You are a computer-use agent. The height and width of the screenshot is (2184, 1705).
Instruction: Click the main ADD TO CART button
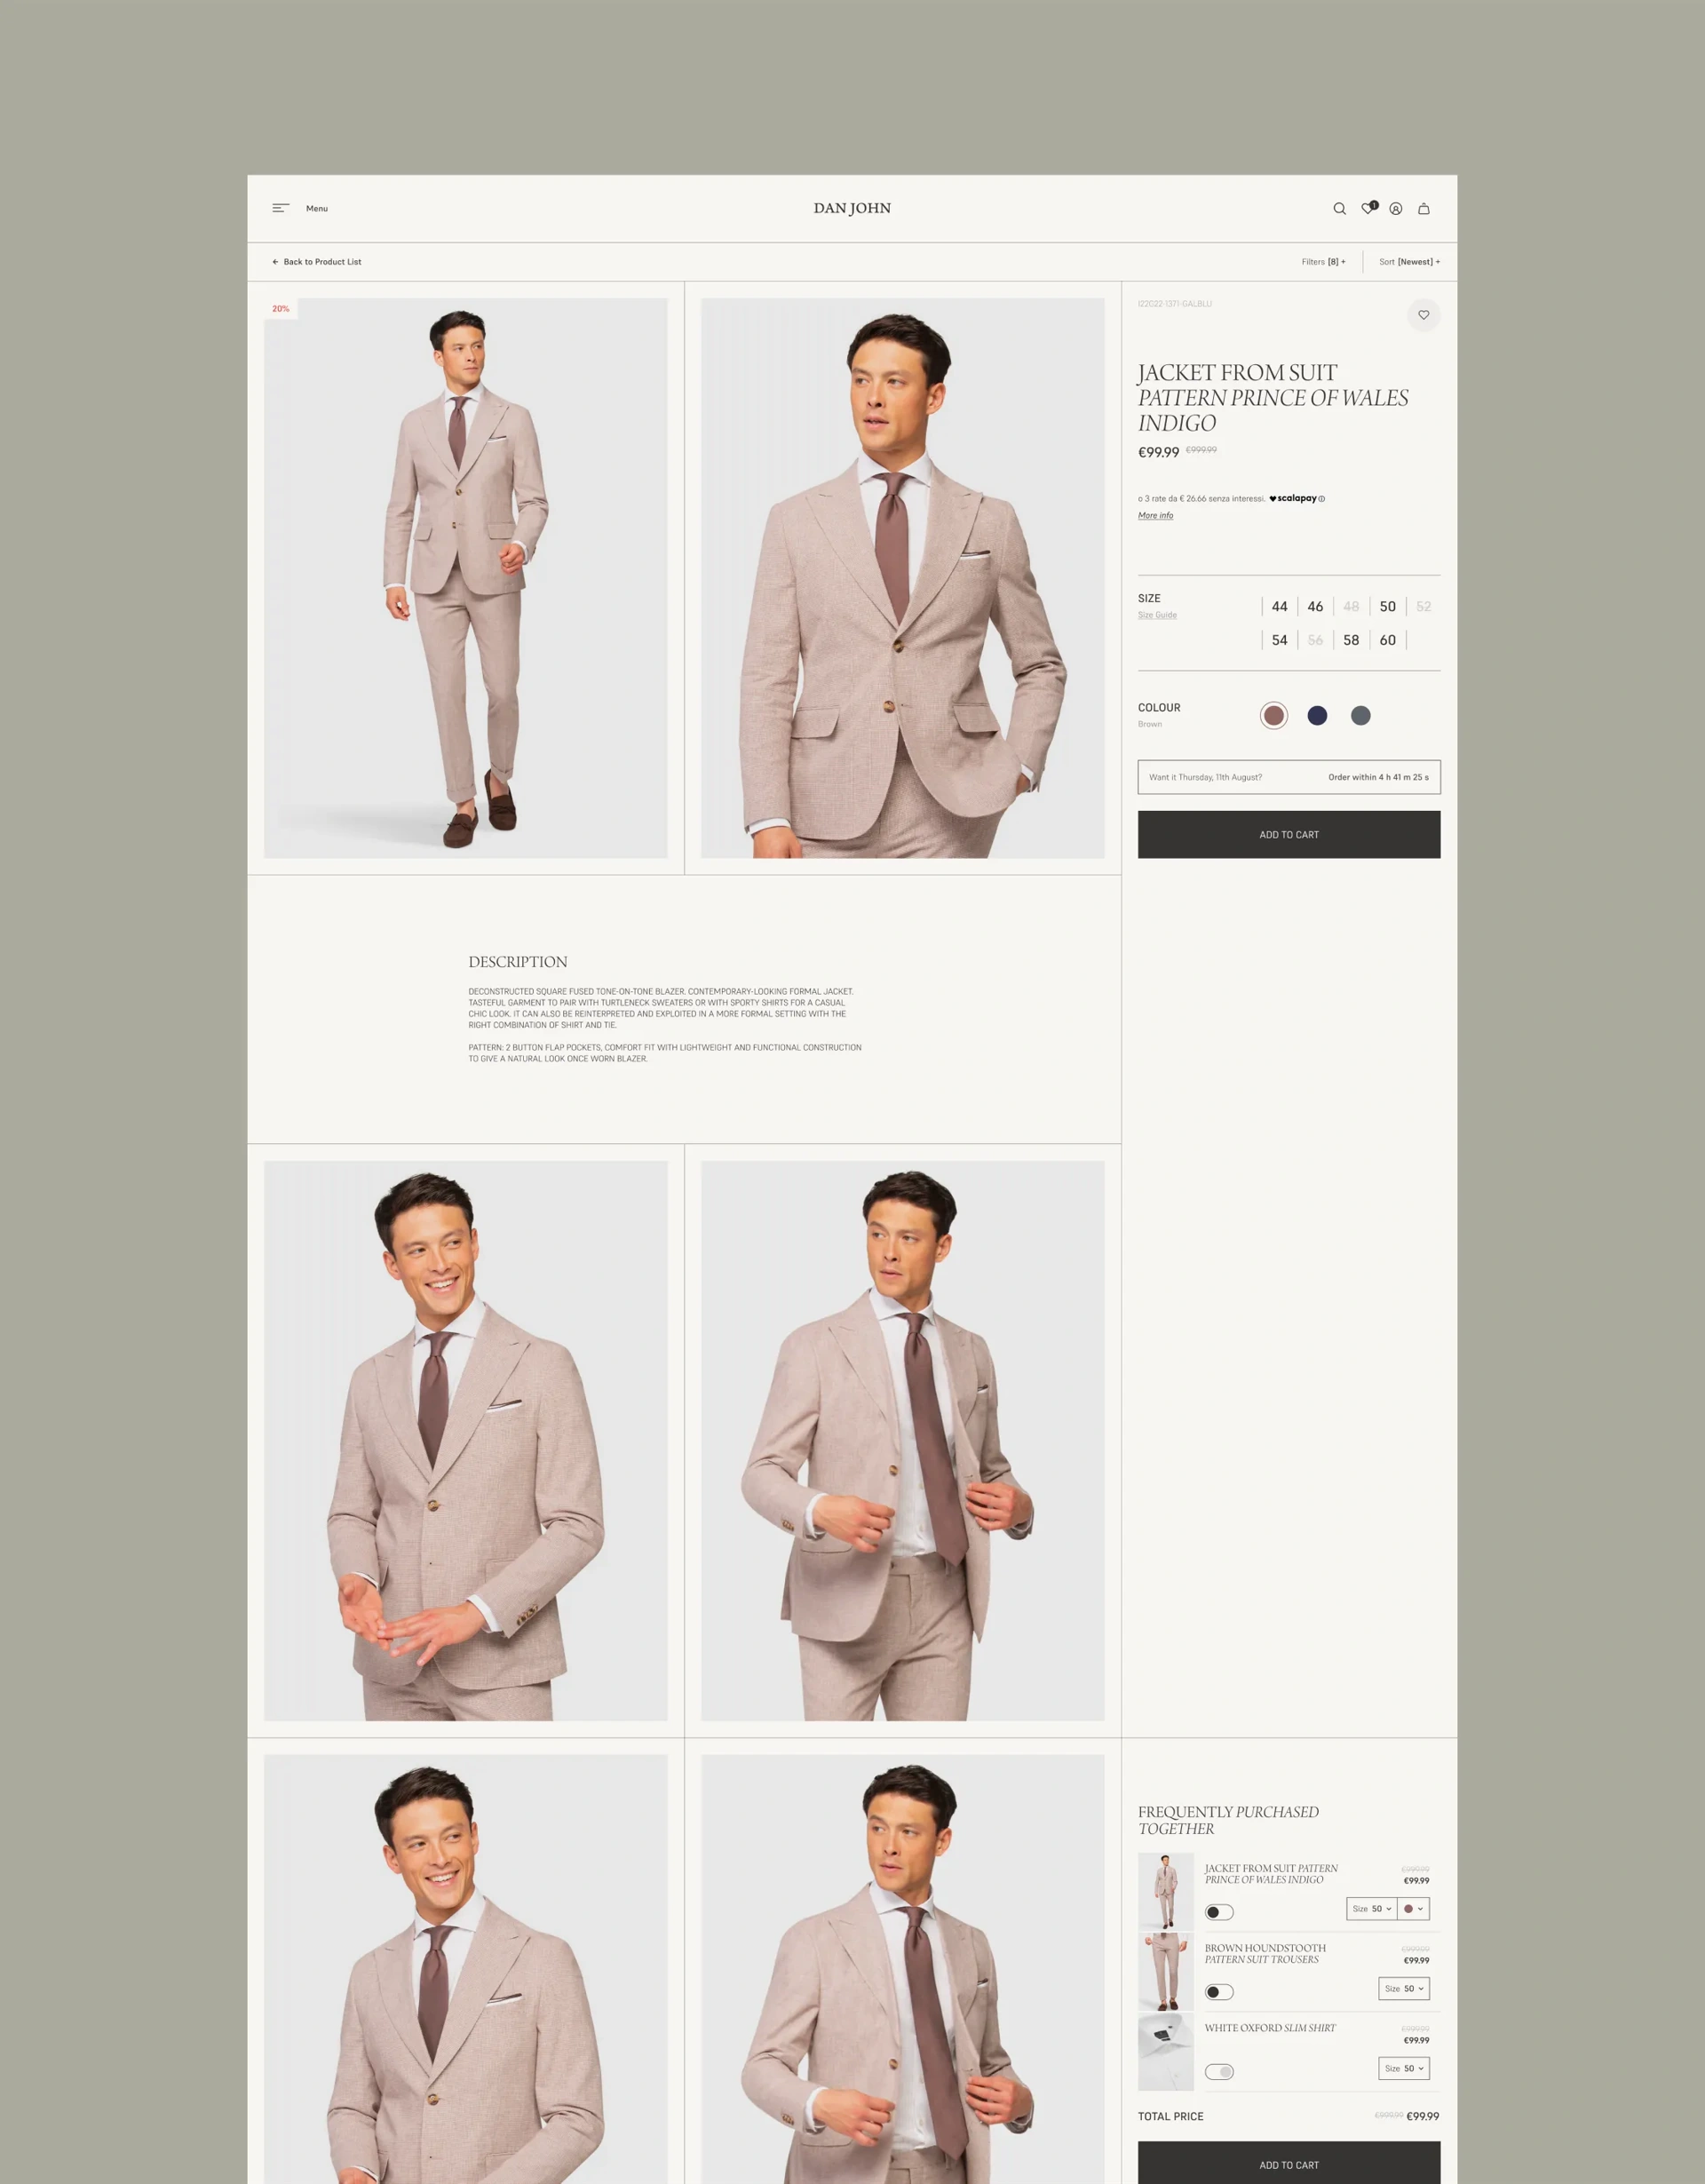tap(1289, 835)
